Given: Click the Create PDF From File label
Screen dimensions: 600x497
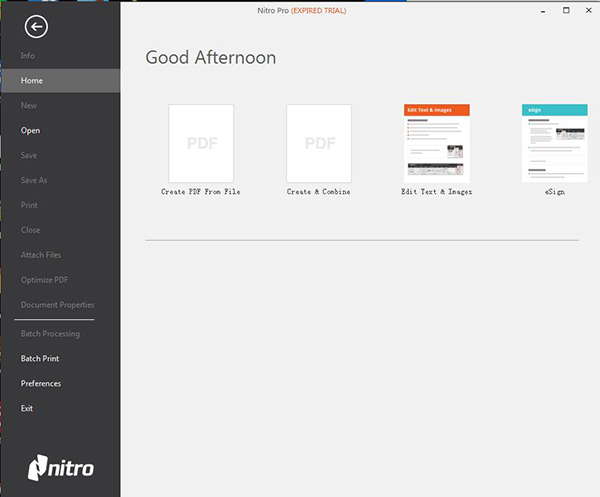Looking at the screenshot, I should click(x=201, y=192).
